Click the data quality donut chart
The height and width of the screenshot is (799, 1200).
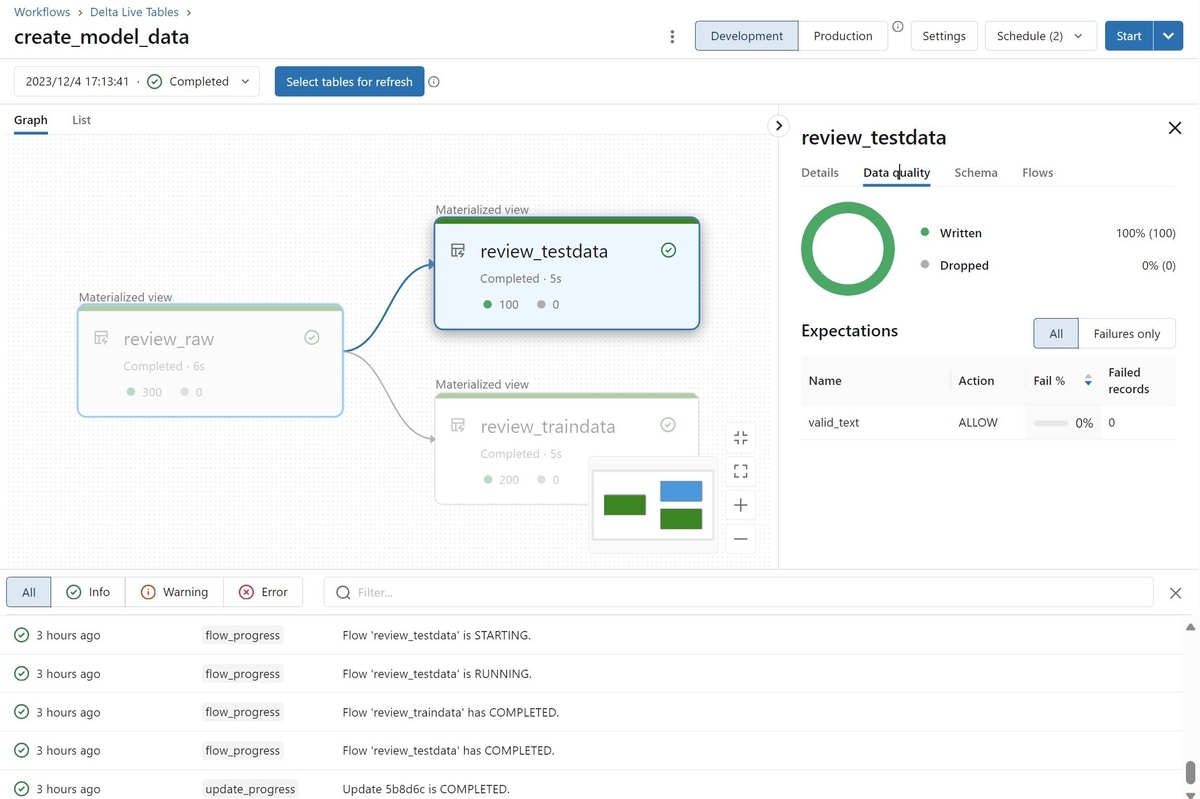pos(848,249)
